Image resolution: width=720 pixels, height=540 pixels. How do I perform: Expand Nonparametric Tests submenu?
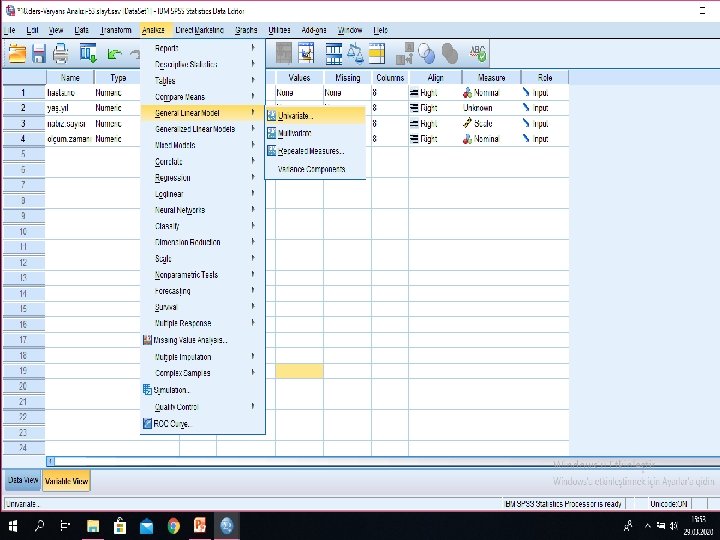tap(202, 275)
